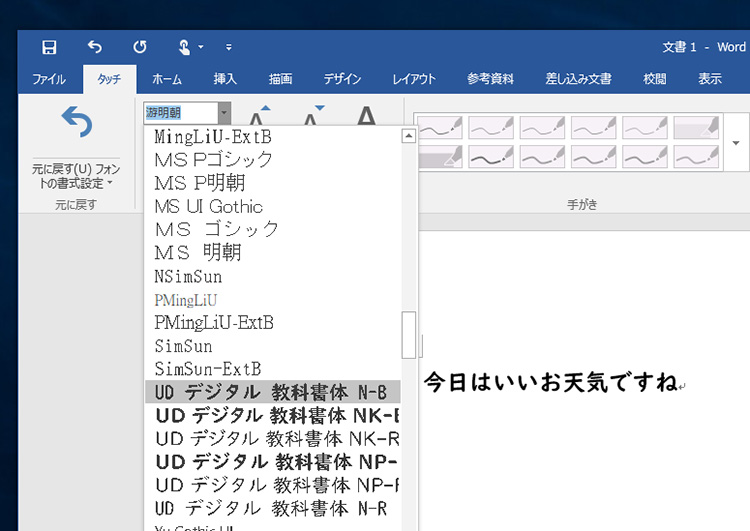Switch to the ホーム tab
Image resolution: width=750 pixels, height=531 pixels.
coord(167,79)
